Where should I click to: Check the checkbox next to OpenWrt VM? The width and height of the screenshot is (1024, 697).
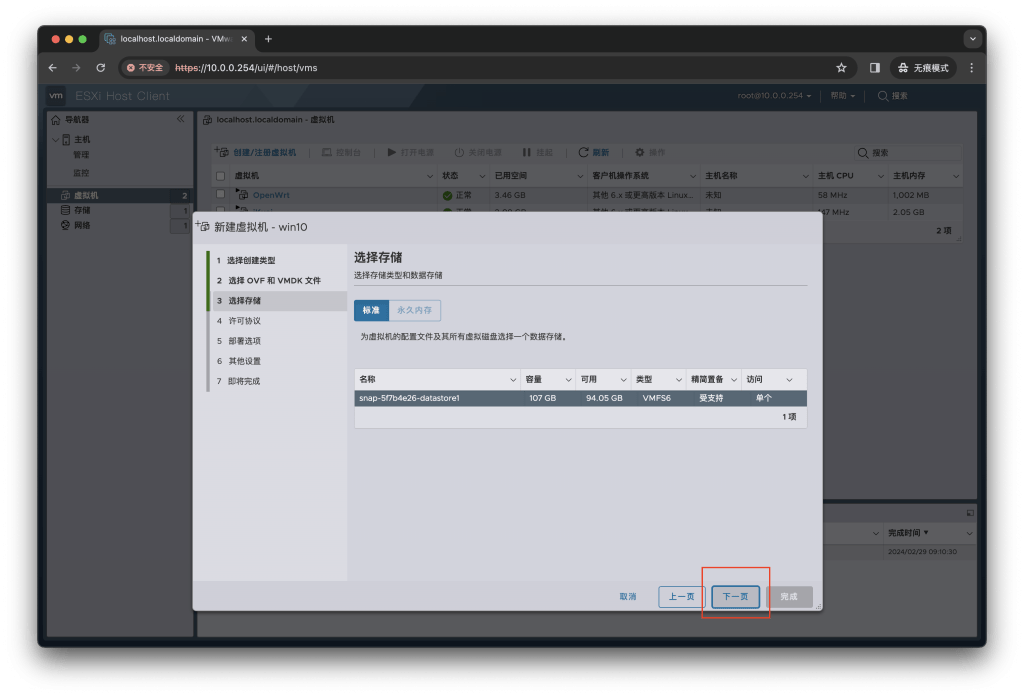(220, 194)
